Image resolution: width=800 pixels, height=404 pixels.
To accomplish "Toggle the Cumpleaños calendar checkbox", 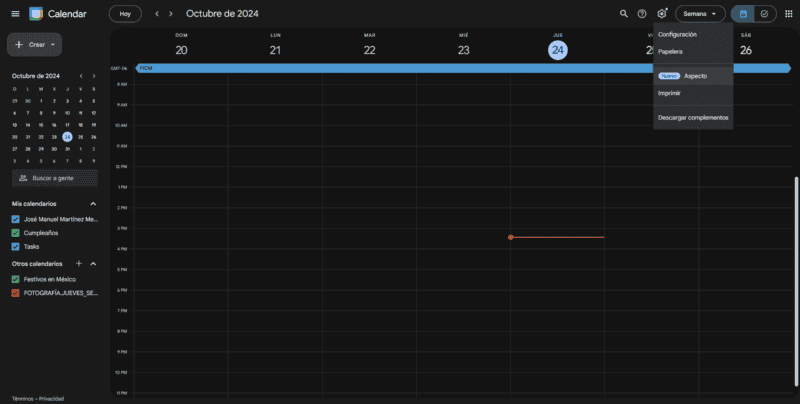I will click(x=15, y=233).
